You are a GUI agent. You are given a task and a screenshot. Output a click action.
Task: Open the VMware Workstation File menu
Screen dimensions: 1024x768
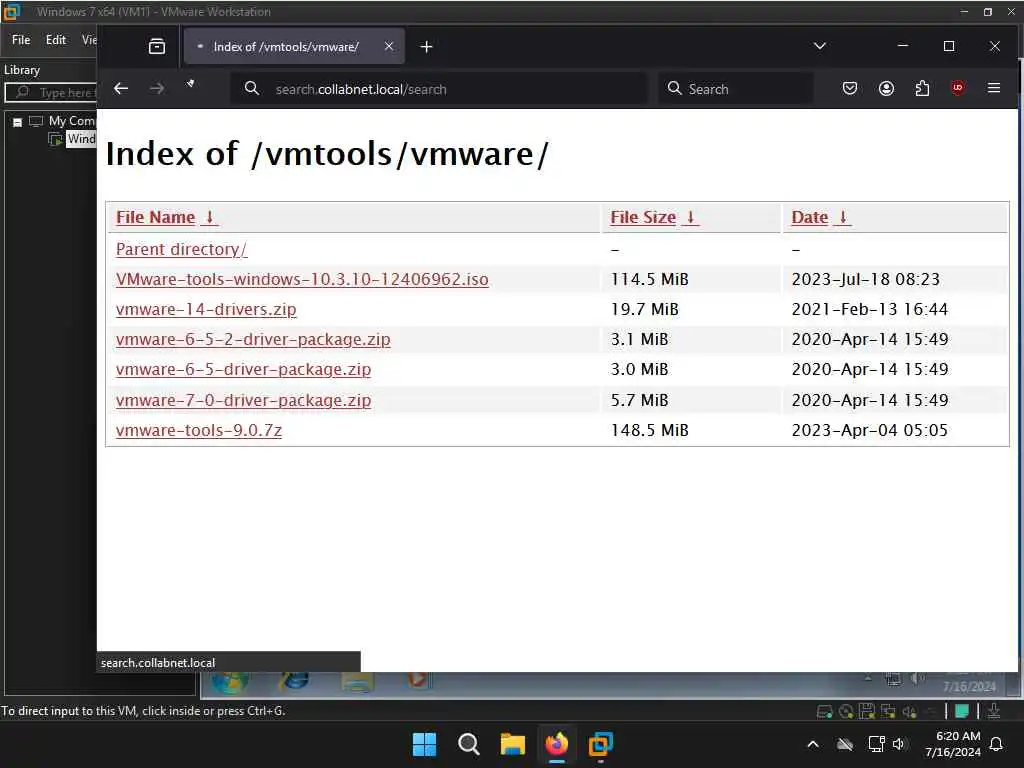pyautogui.click(x=21, y=40)
